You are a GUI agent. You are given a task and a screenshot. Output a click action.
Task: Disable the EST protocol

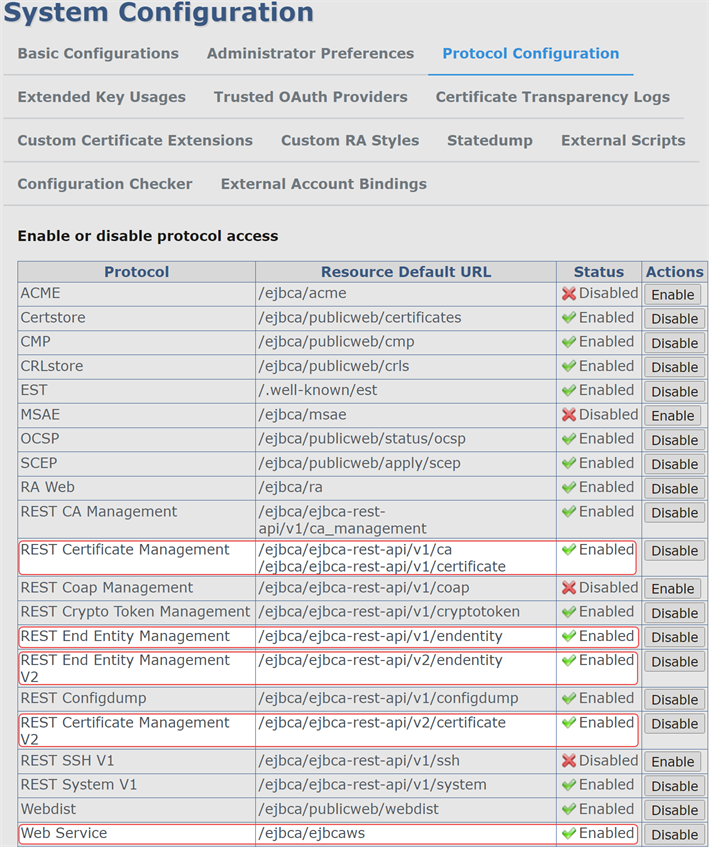[x=674, y=391]
